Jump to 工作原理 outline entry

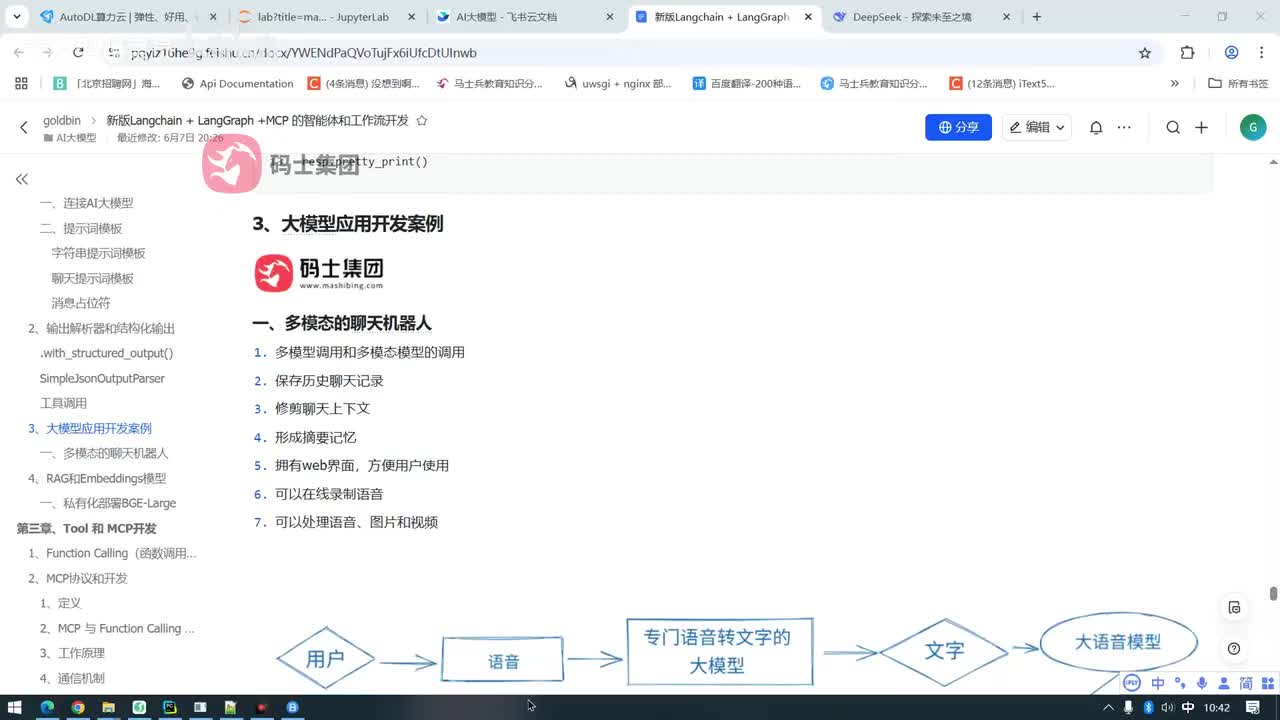(72, 653)
